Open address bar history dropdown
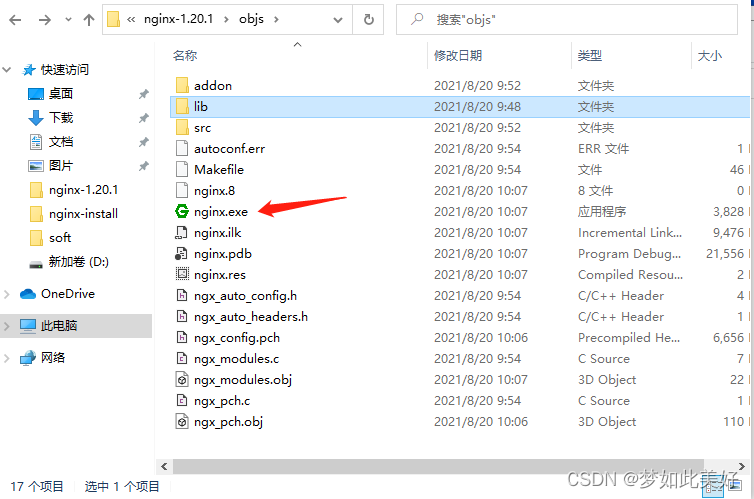754x499 pixels. [x=338, y=20]
